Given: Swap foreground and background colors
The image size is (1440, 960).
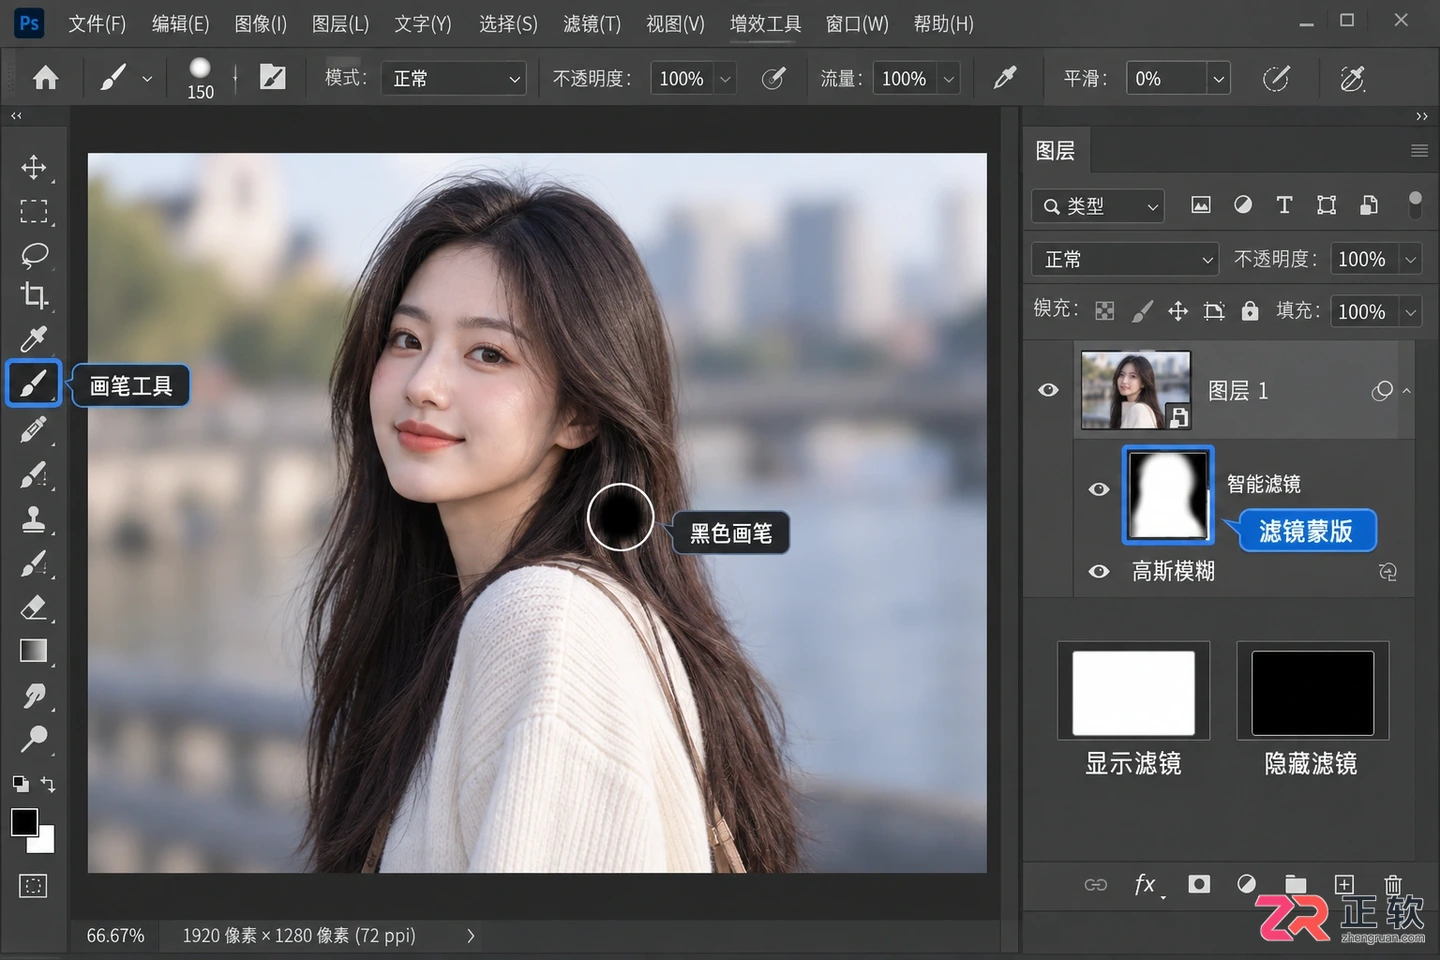Looking at the screenshot, I should pyautogui.click(x=48, y=784).
